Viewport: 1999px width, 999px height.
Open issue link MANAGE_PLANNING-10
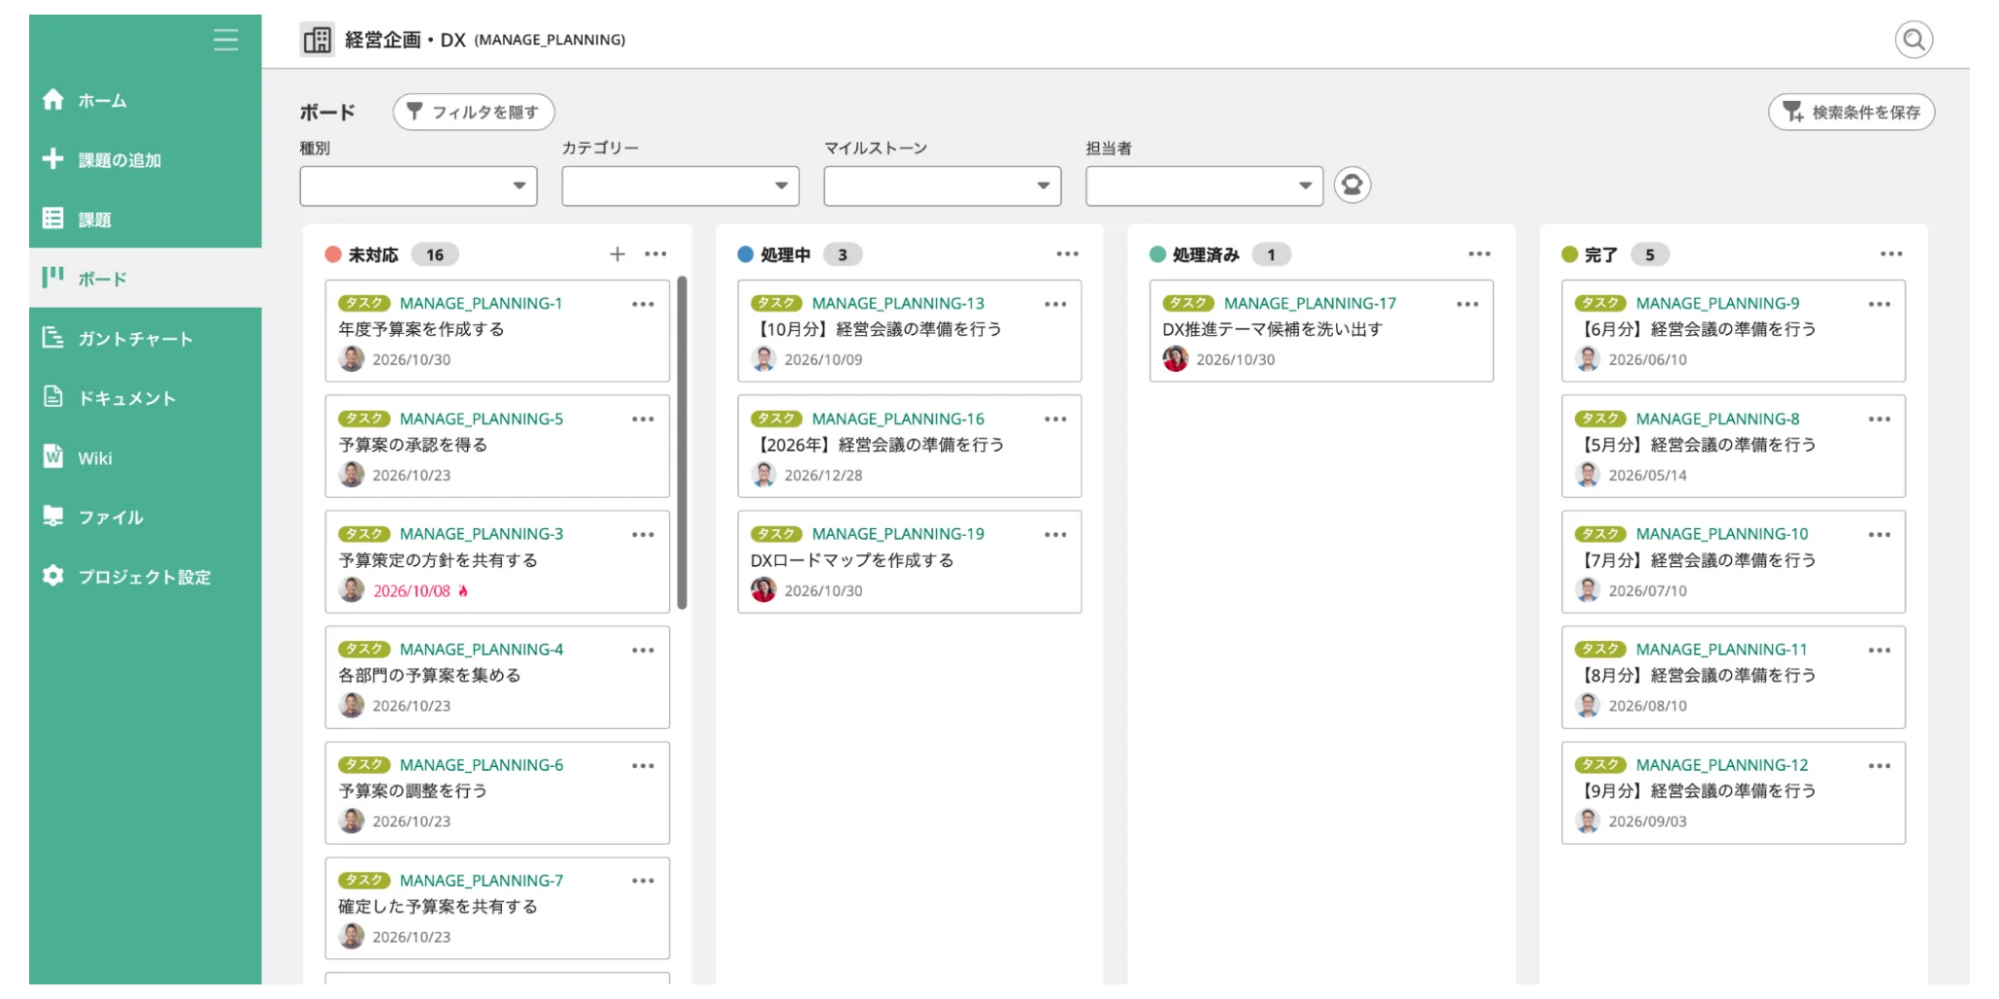coord(1722,534)
